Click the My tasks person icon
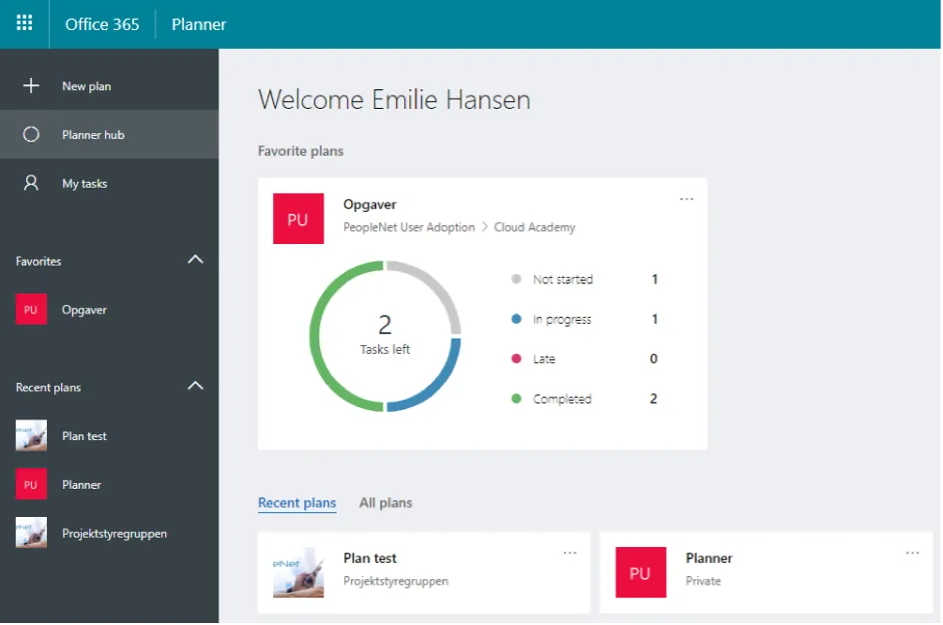This screenshot has width=943, height=625. pos(31,183)
